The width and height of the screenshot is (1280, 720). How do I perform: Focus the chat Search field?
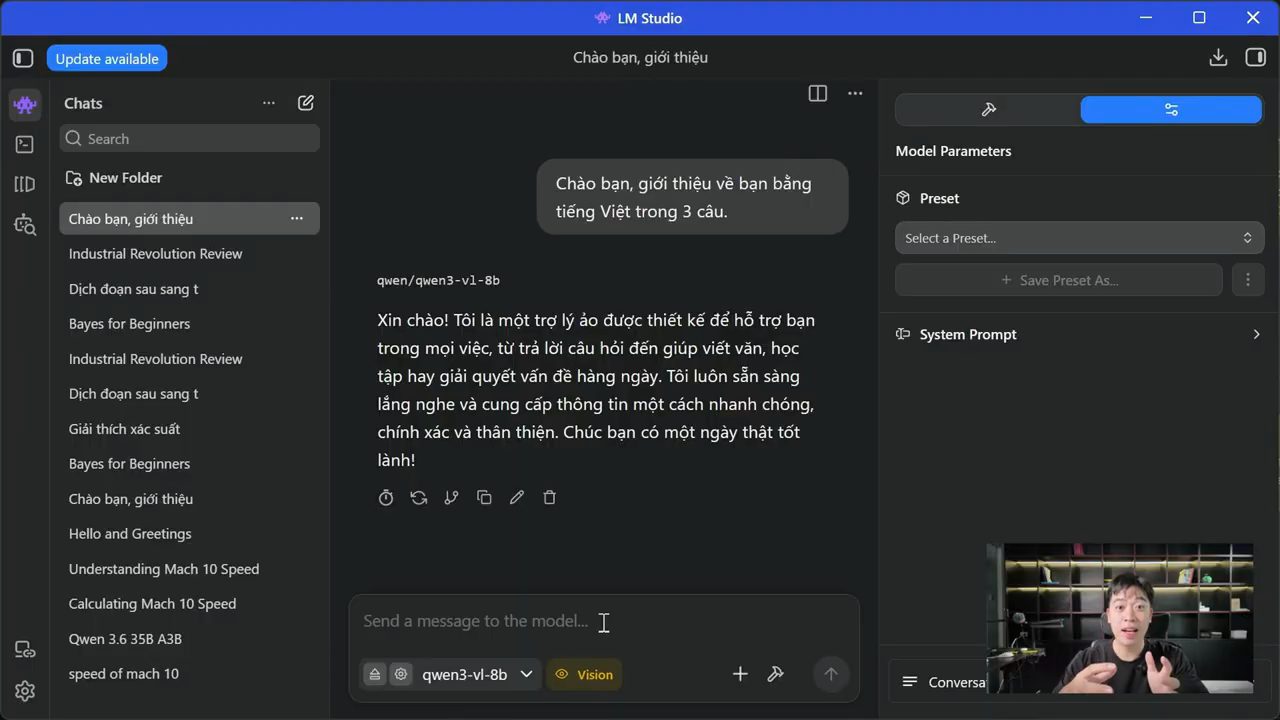pos(190,139)
